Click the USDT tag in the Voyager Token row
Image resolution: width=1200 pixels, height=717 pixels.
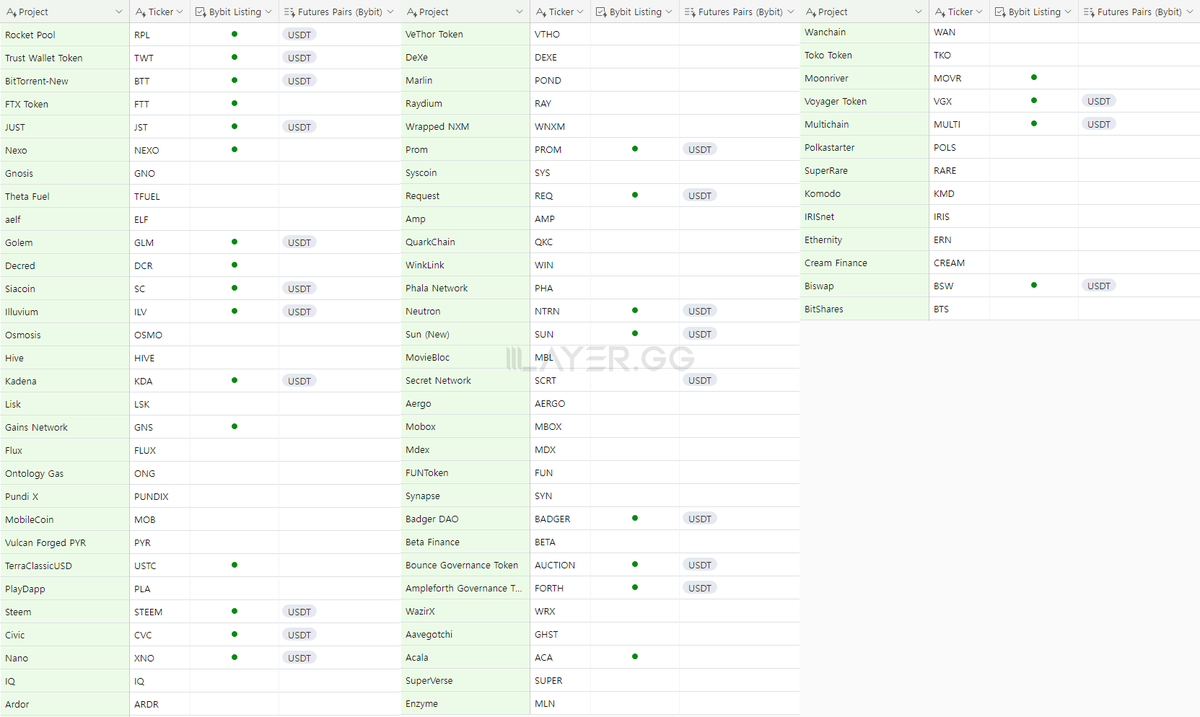point(1099,101)
